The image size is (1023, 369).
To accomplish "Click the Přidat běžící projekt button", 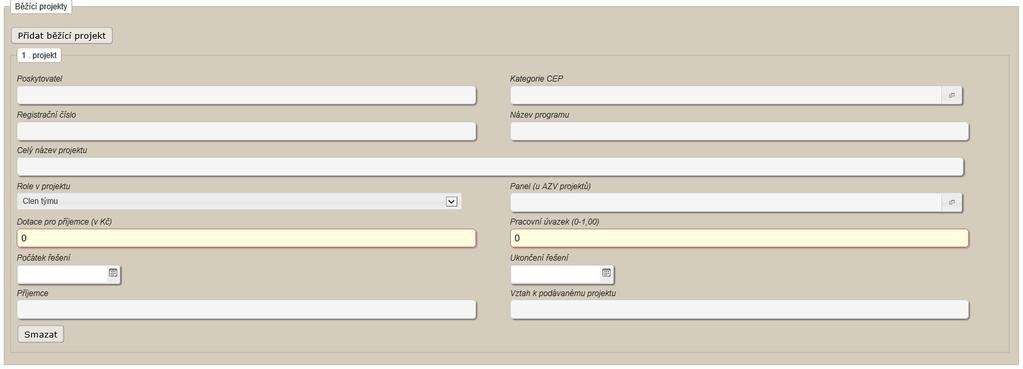I will coord(62,36).
